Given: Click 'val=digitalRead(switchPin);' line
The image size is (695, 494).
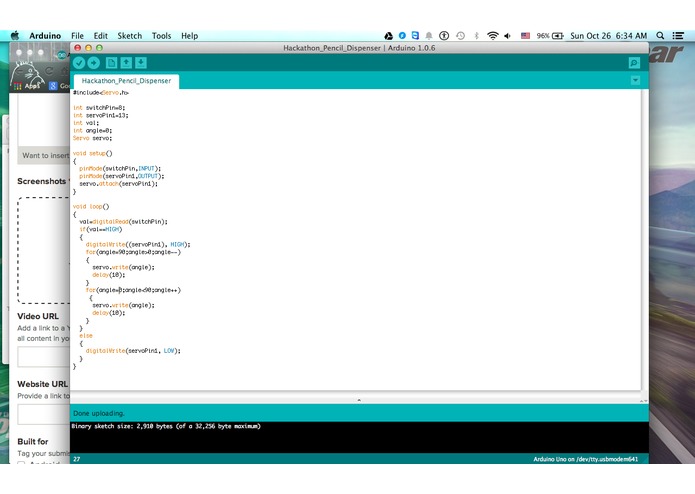Looking at the screenshot, I should coord(123,222).
